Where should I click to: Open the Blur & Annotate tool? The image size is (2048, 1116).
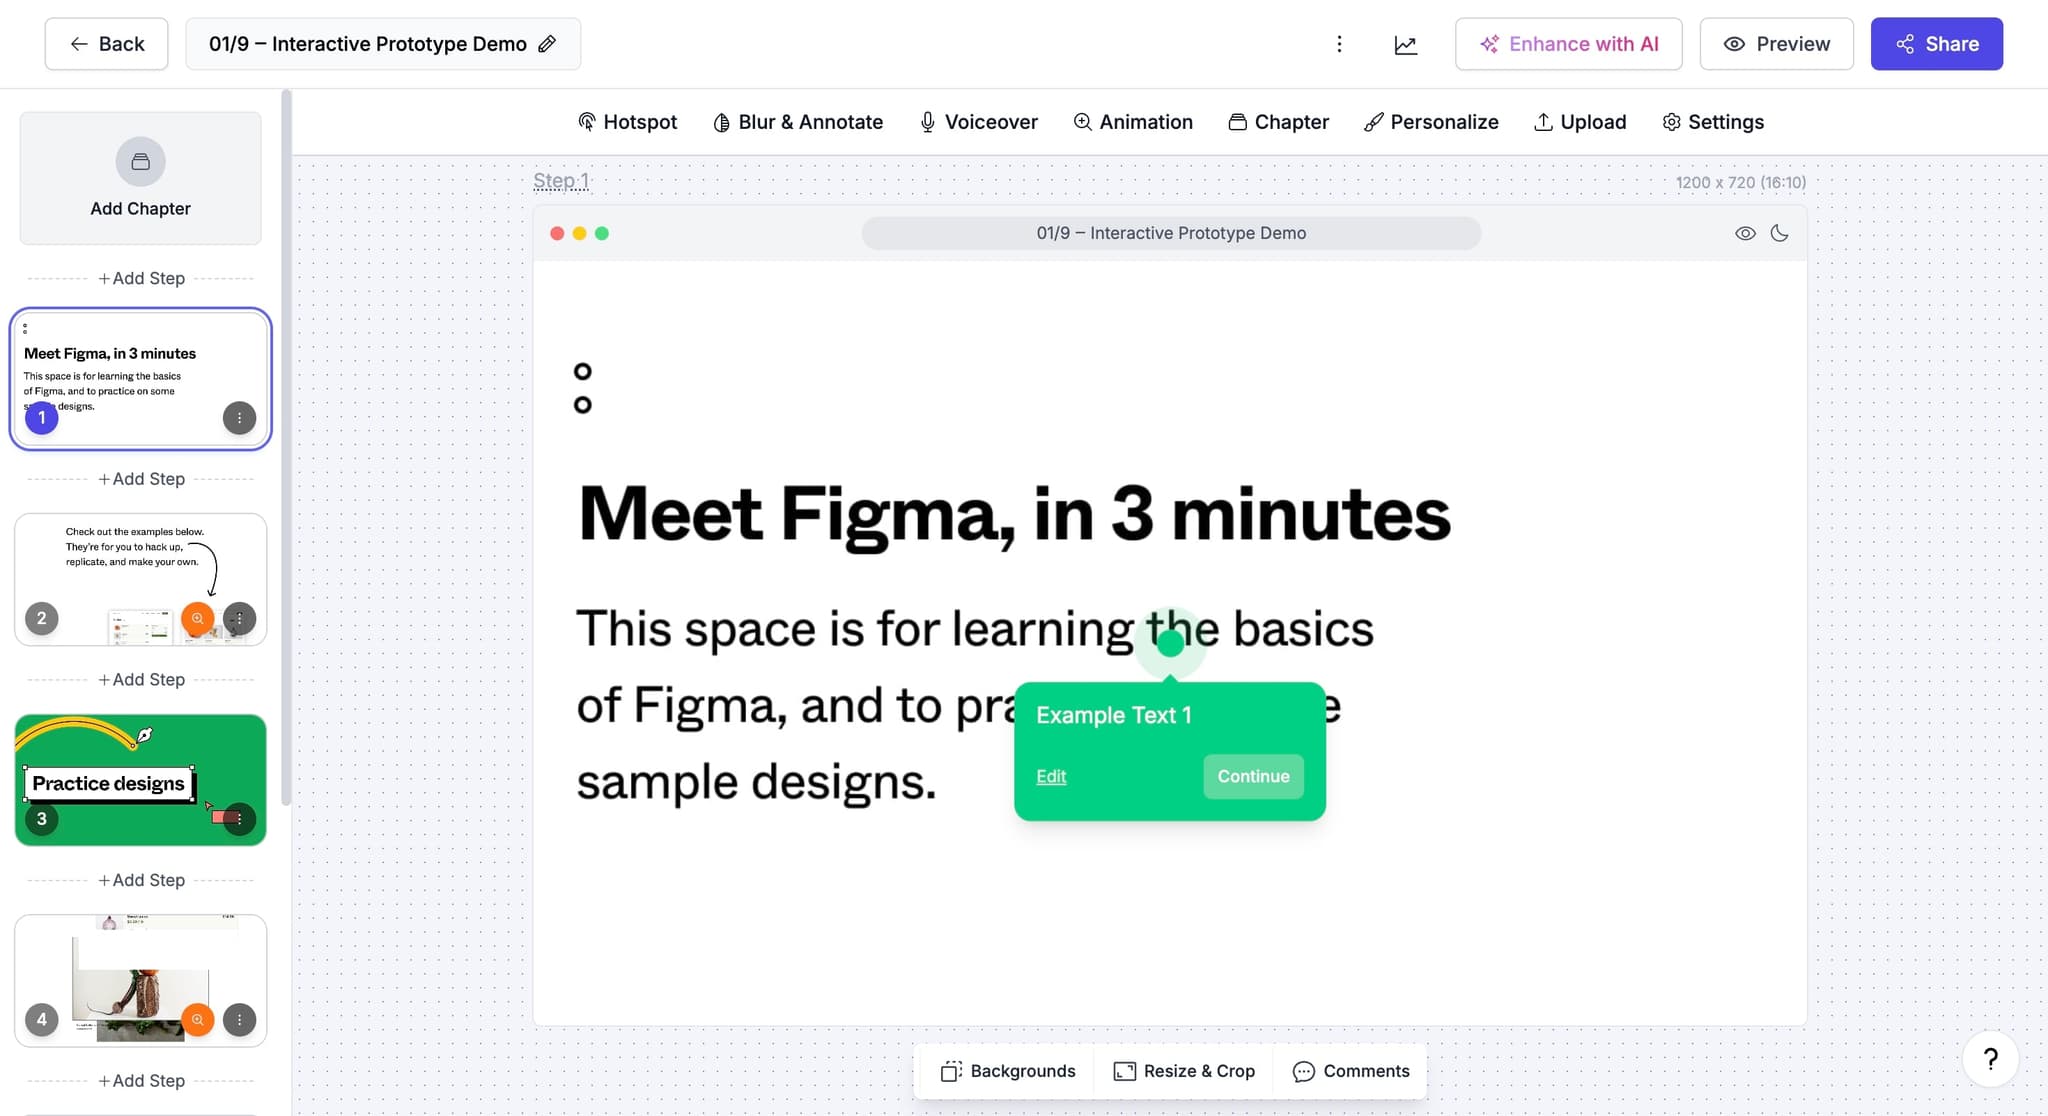point(798,121)
